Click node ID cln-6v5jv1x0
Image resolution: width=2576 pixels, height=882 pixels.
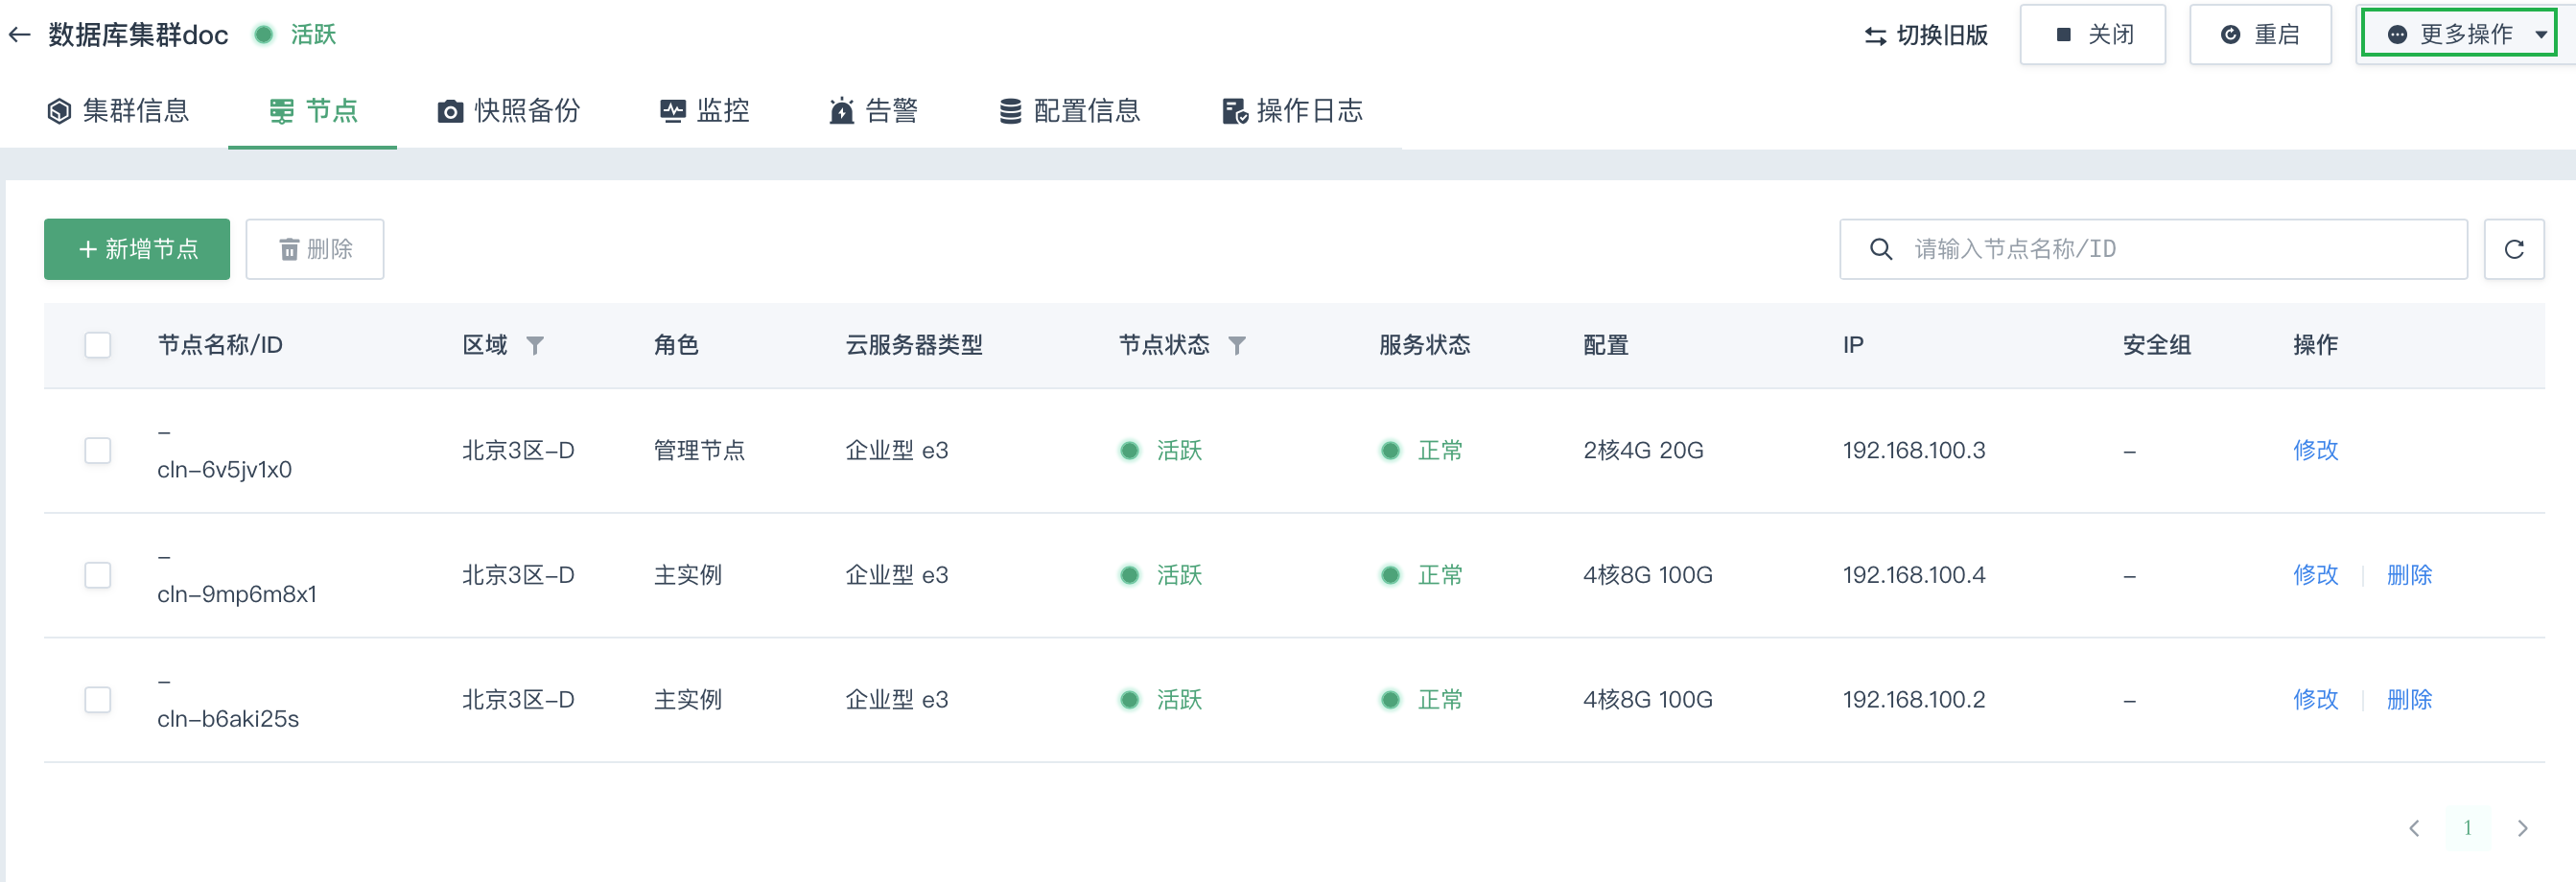[225, 470]
